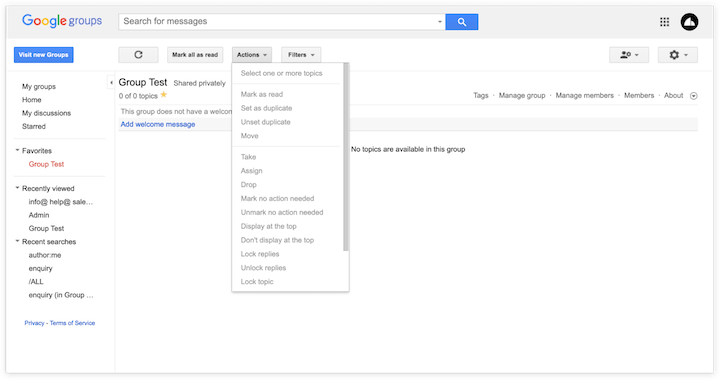Select Lock topic menu item

(x=257, y=281)
